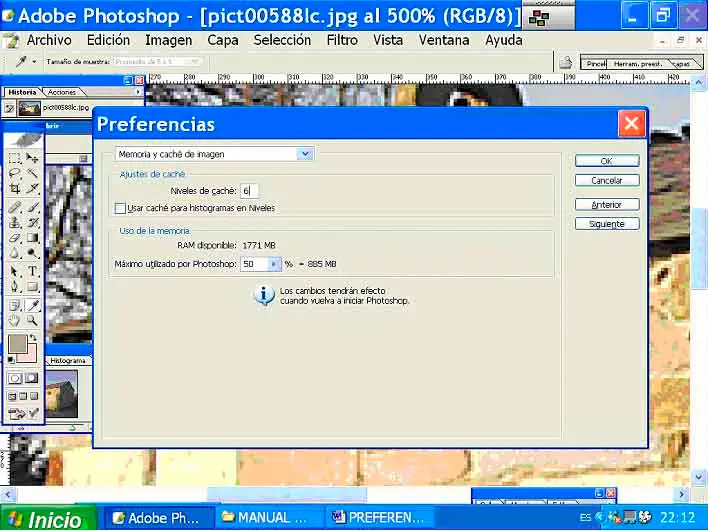Select the Eraser tool
708x531 pixels.
[x=14, y=238]
